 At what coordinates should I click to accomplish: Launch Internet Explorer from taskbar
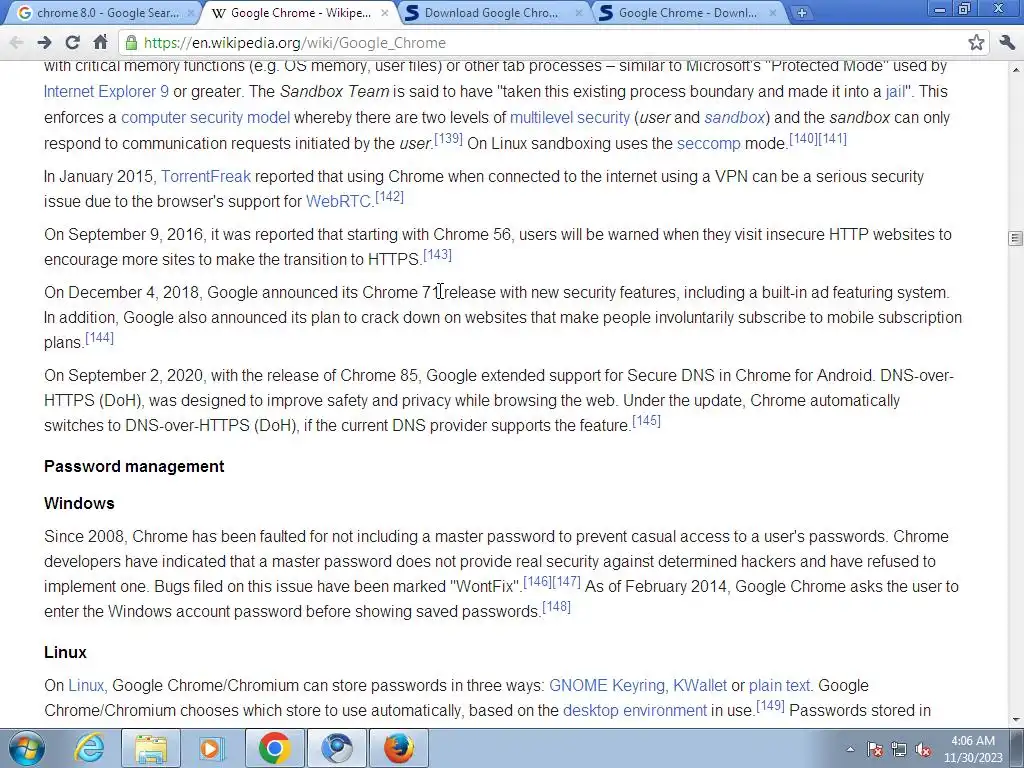click(x=89, y=748)
